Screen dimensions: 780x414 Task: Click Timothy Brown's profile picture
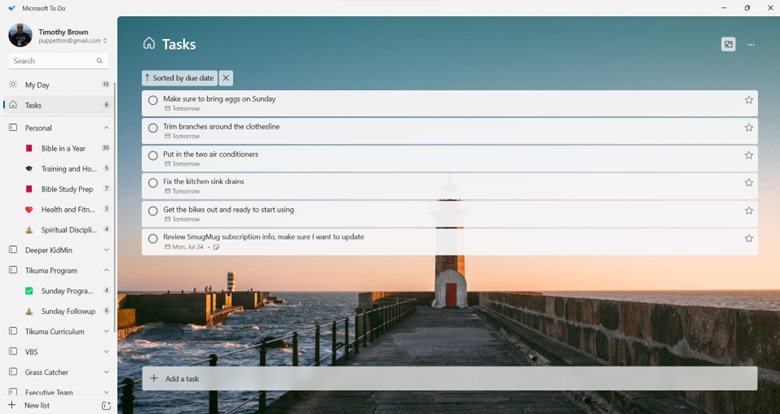pos(20,35)
